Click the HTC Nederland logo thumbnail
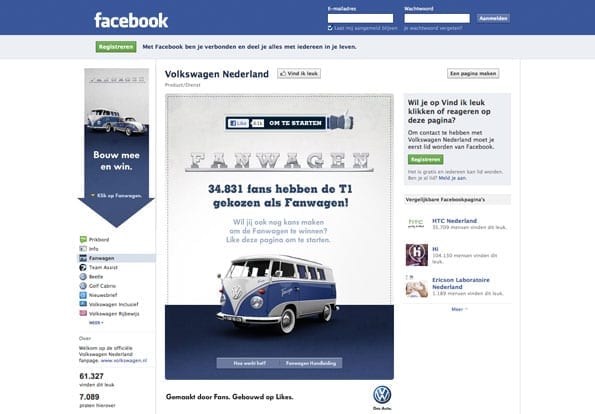 pos(416,224)
